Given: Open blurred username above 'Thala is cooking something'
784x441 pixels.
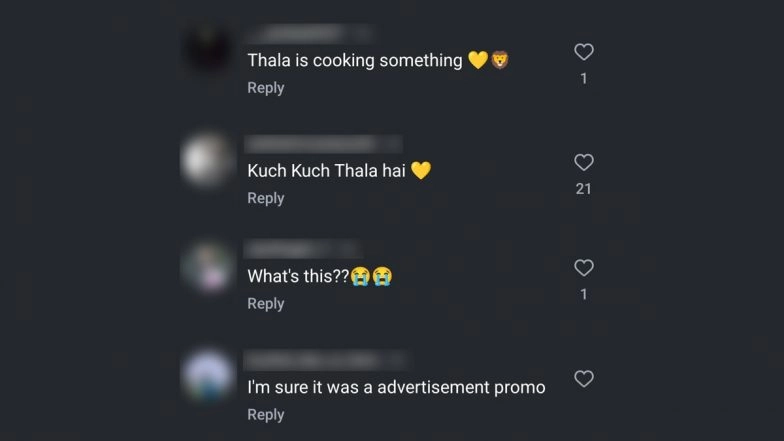Looking at the screenshot, I should [x=310, y=34].
